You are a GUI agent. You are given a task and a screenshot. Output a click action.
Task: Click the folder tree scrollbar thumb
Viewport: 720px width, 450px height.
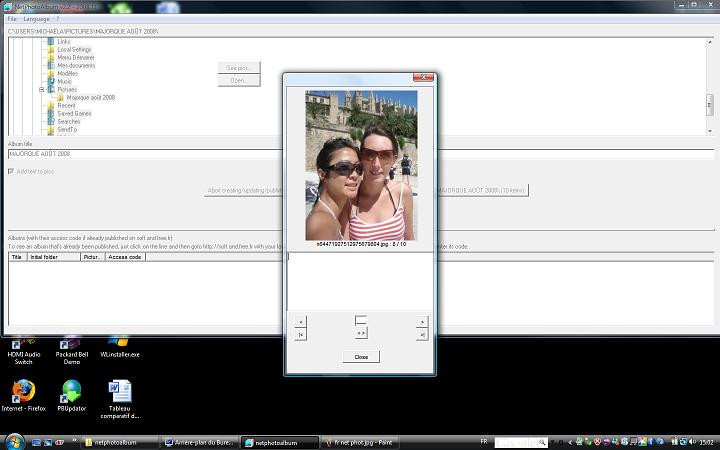pyautogui.click(x=709, y=105)
